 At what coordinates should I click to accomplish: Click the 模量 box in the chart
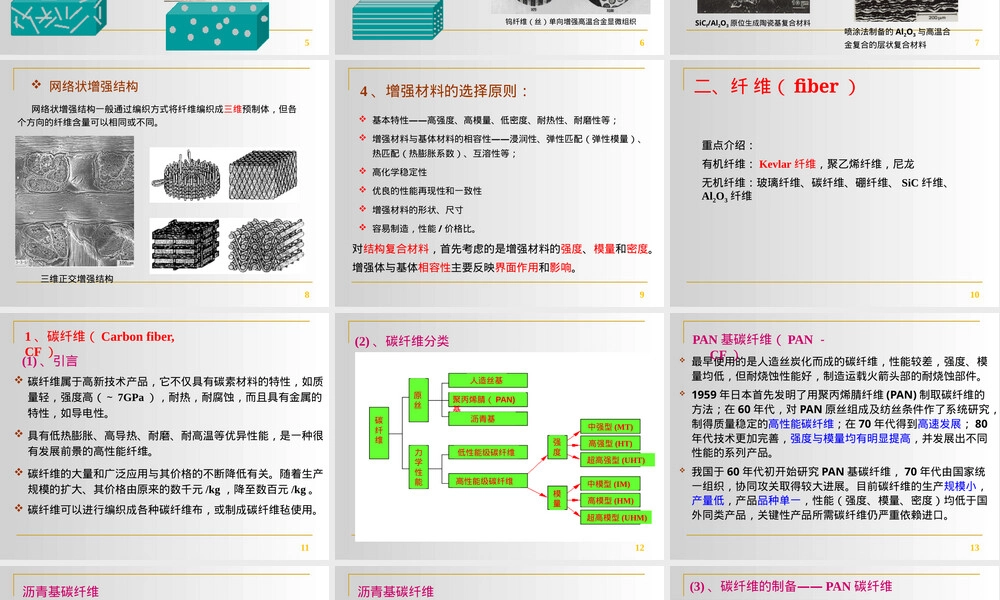tap(557, 498)
